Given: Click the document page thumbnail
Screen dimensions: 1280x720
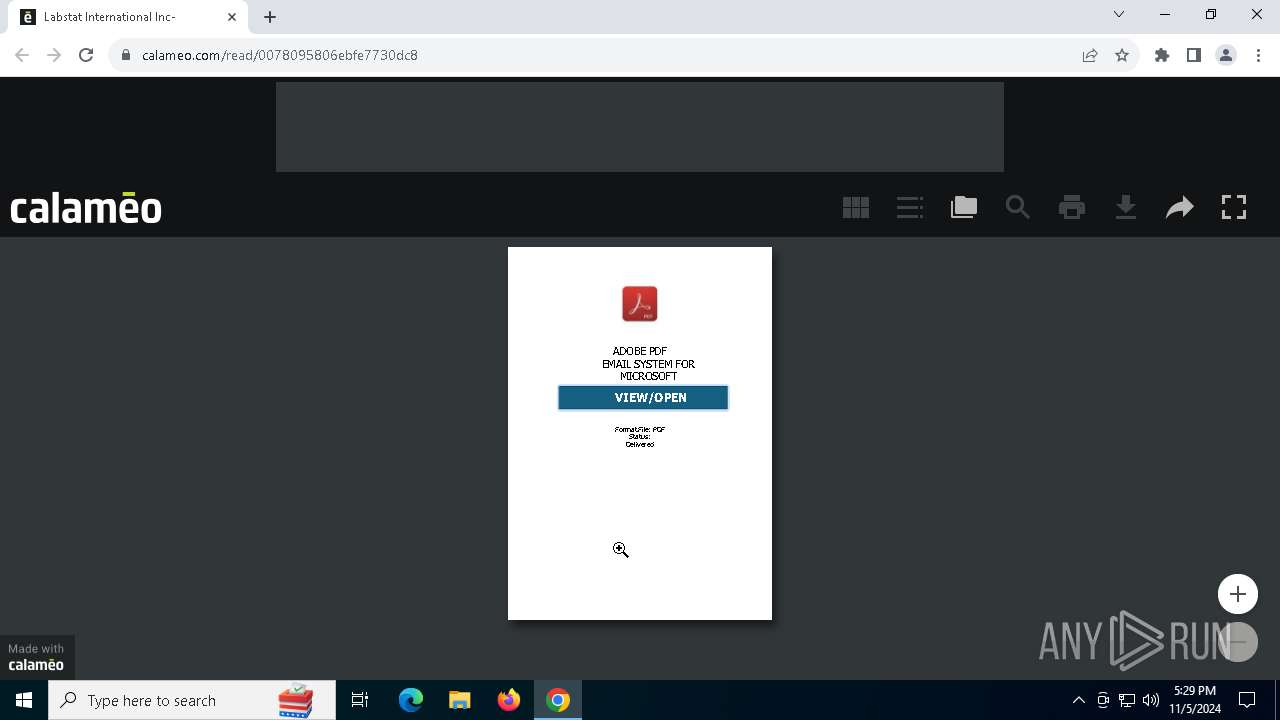Looking at the screenshot, I should tap(640, 433).
